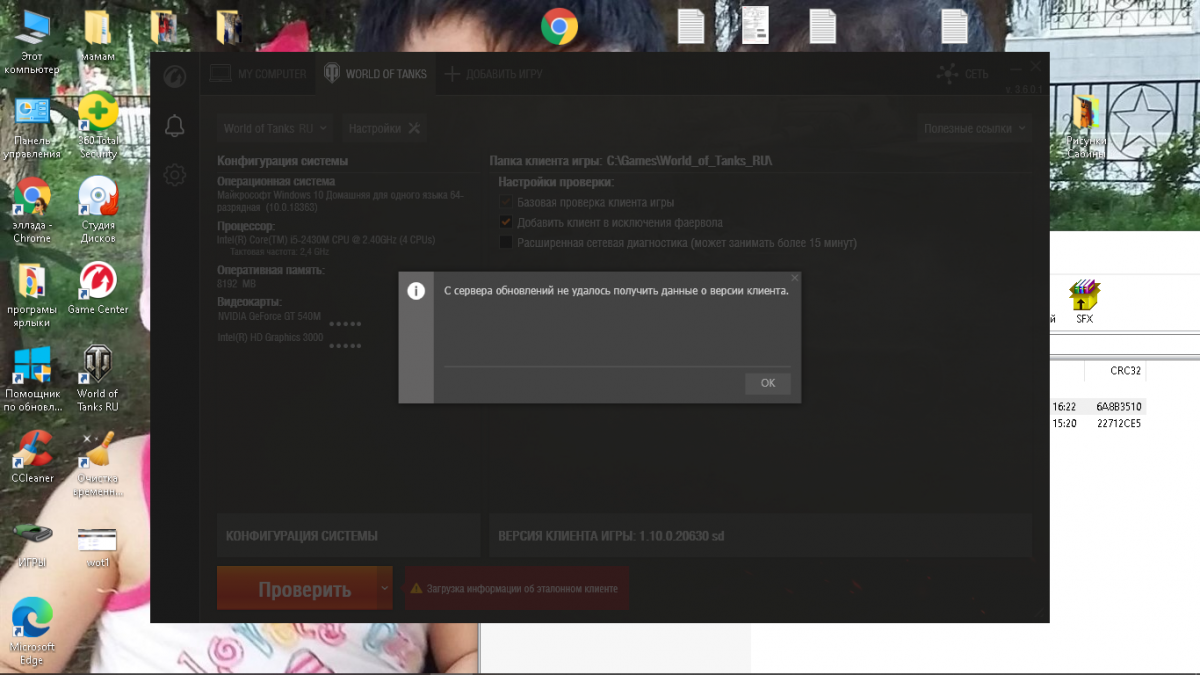This screenshot has height=675, width=1200.
Task: Click the 16:22 time cell in background window
Action: (1064, 407)
